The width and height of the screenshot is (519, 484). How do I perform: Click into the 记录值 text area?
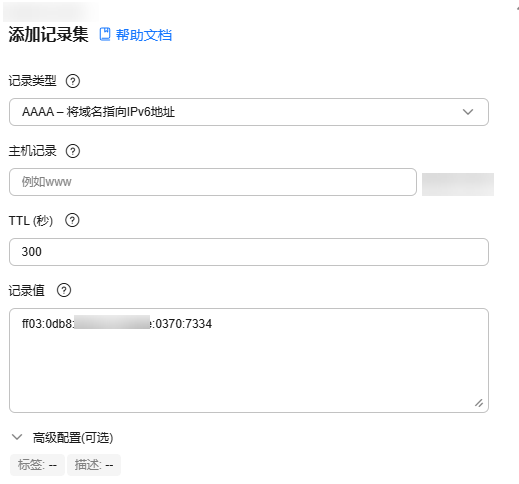[249, 360]
